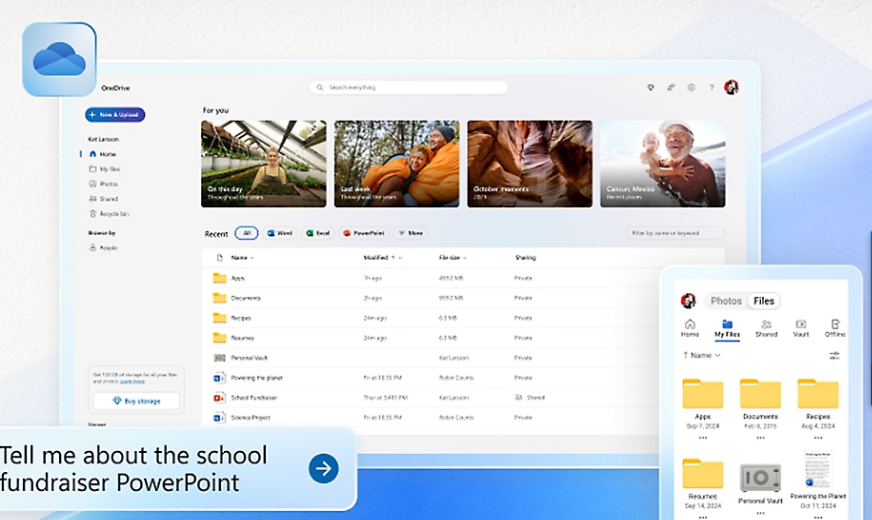Click the Search everything field
The image size is (872, 520).
click(409, 87)
